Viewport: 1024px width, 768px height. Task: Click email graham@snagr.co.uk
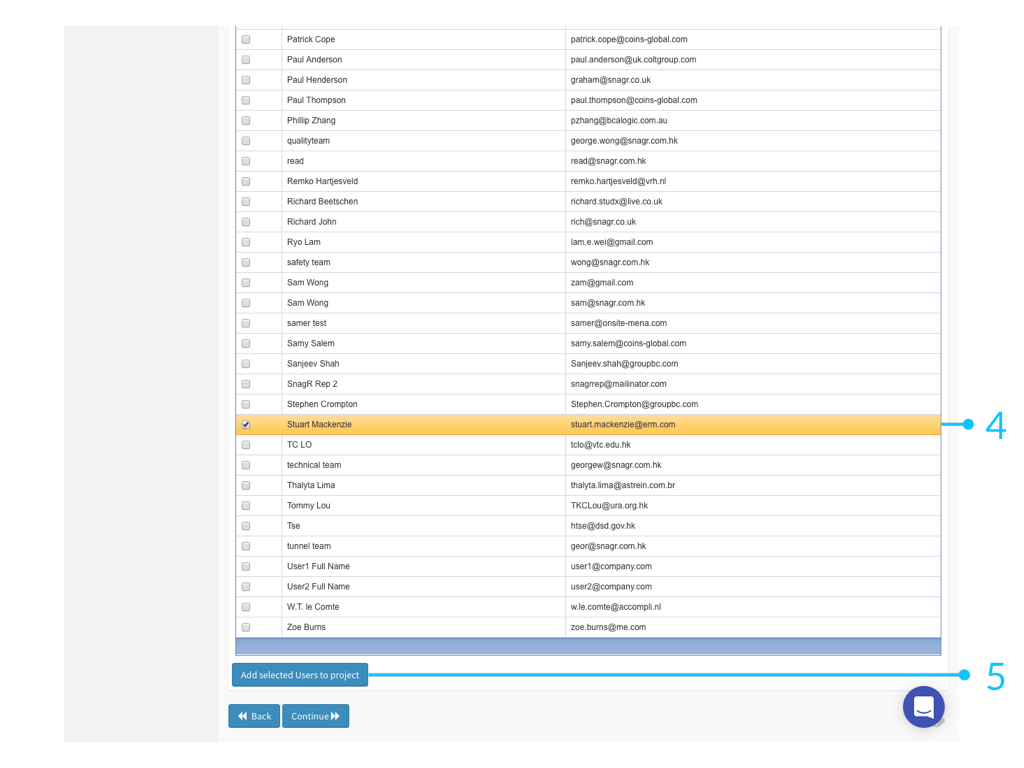tap(611, 80)
